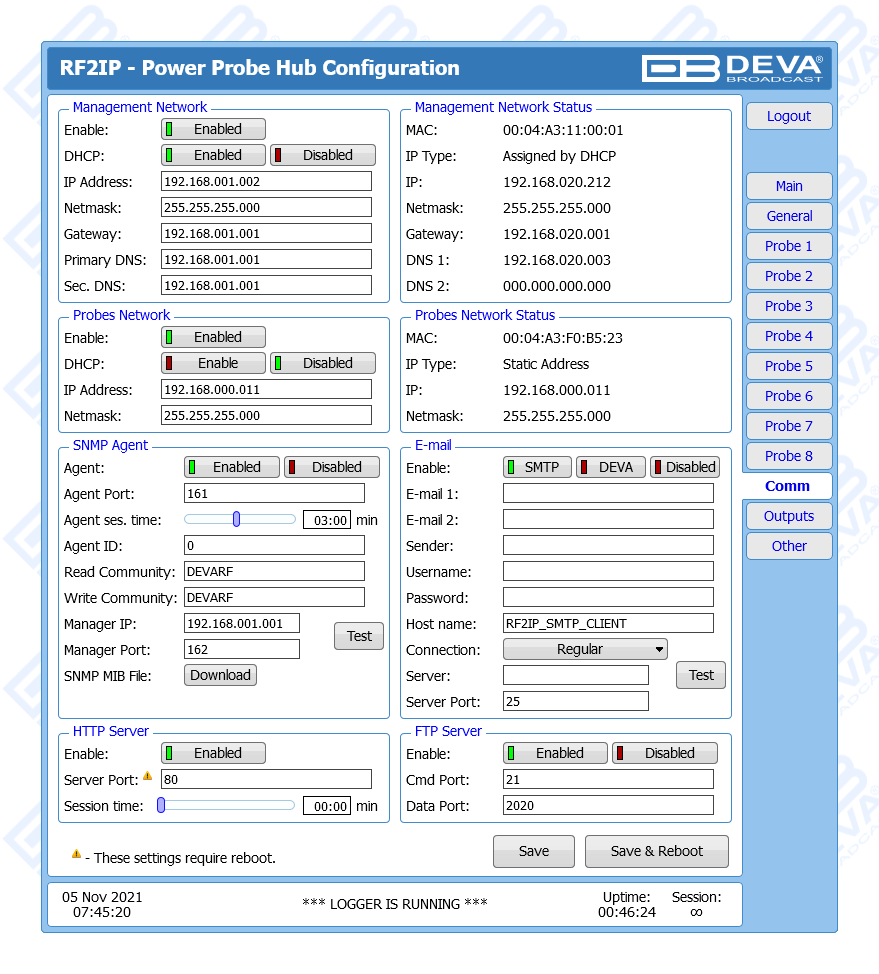Screen dimensions: 879x974
Task: Enable DHCP for Management Network
Action: [214, 155]
